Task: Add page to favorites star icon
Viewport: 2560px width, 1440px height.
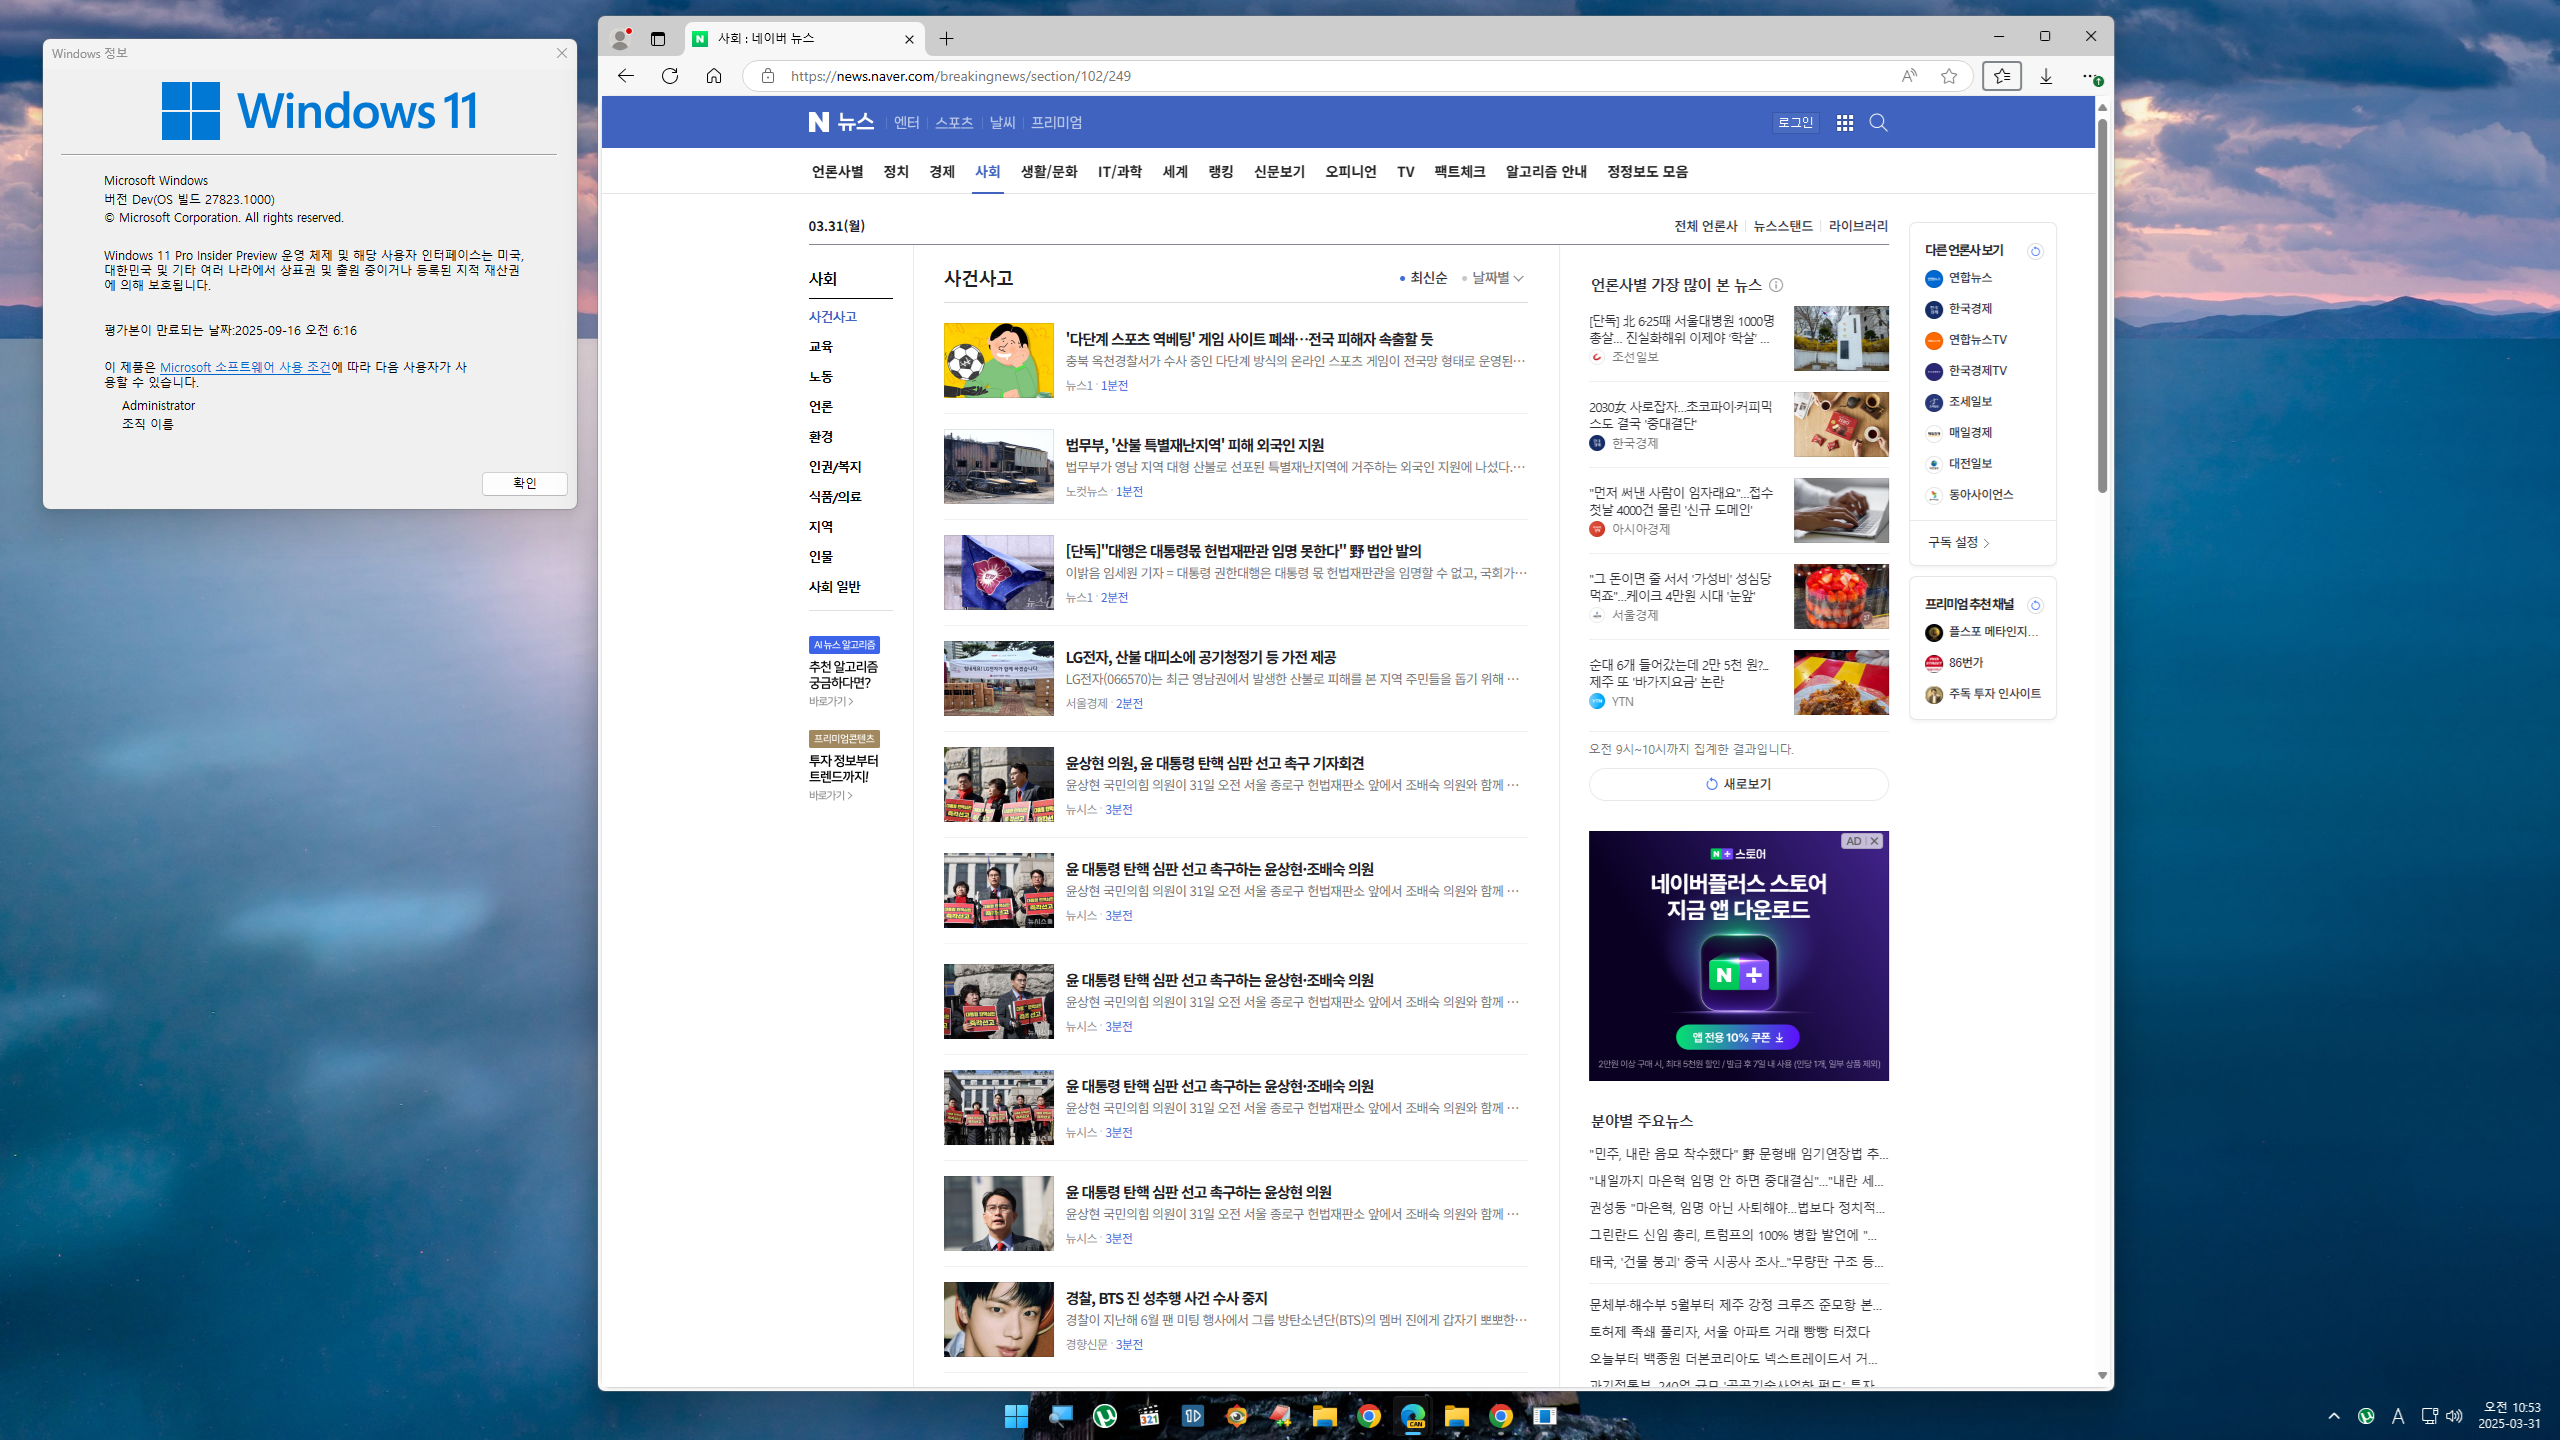Action: [1949, 76]
